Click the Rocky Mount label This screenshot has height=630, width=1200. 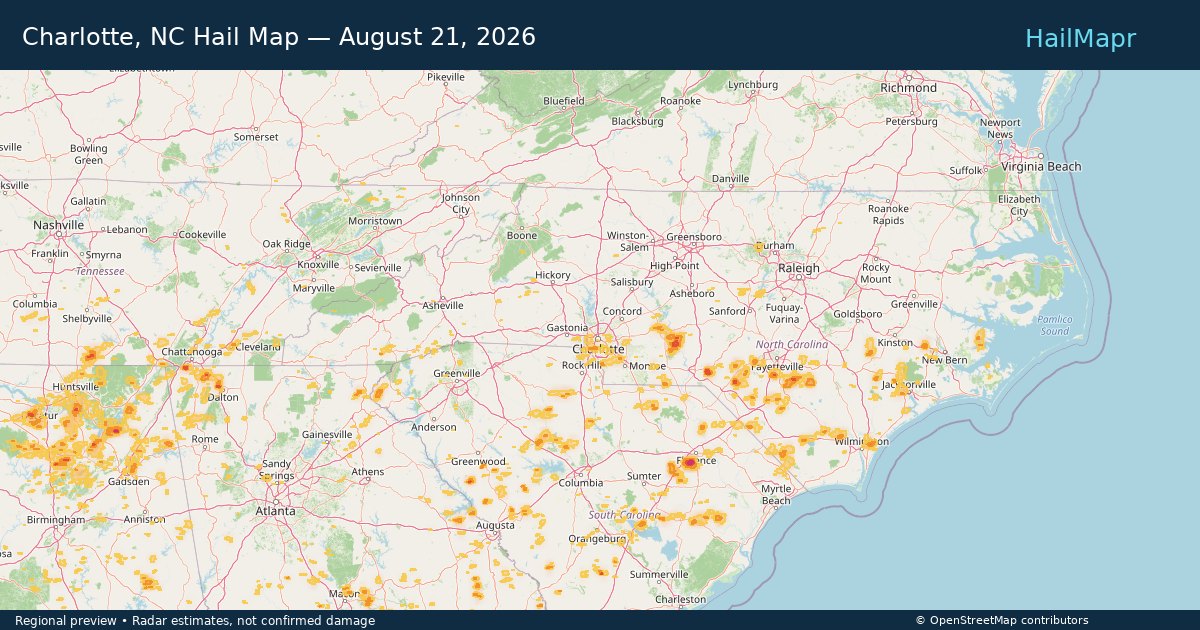click(876, 273)
